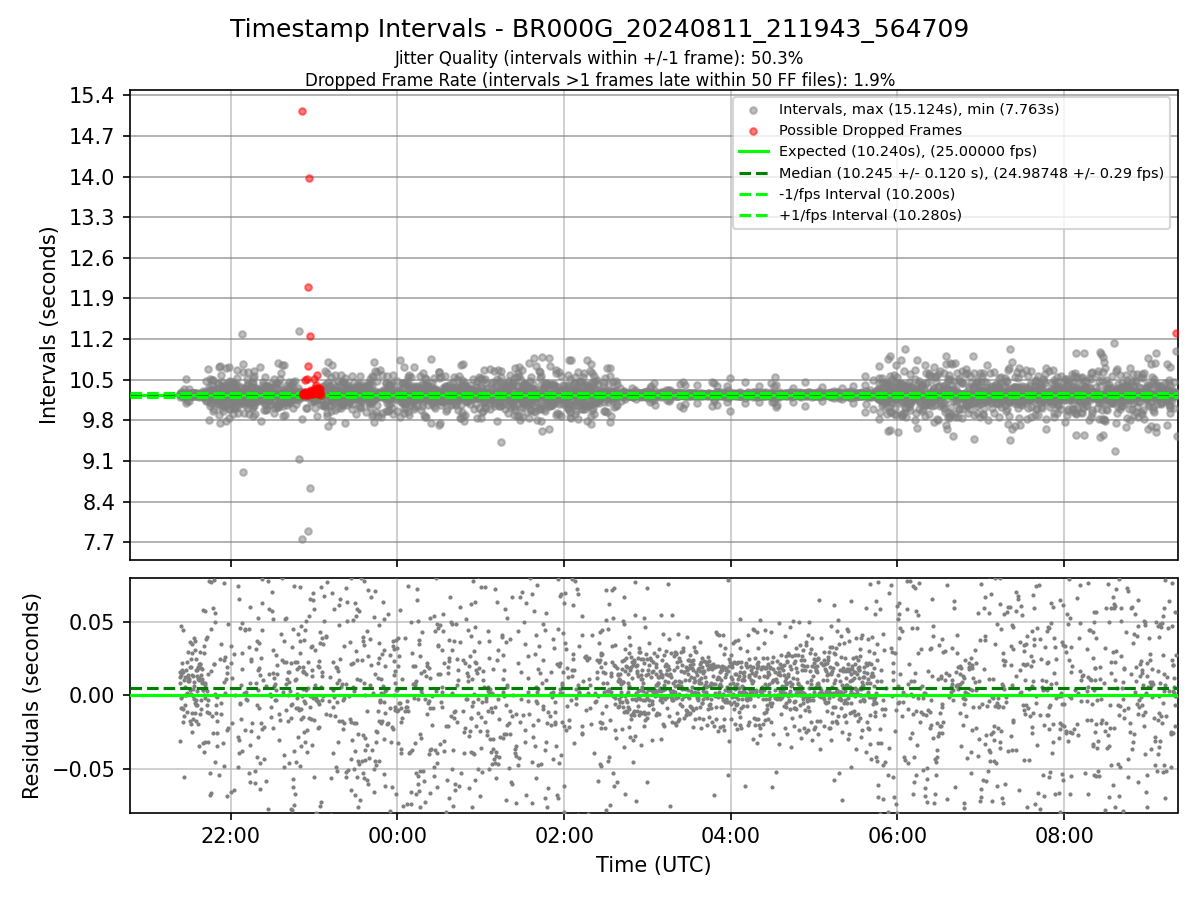Click the '11.9' y-axis tick label

point(91,299)
